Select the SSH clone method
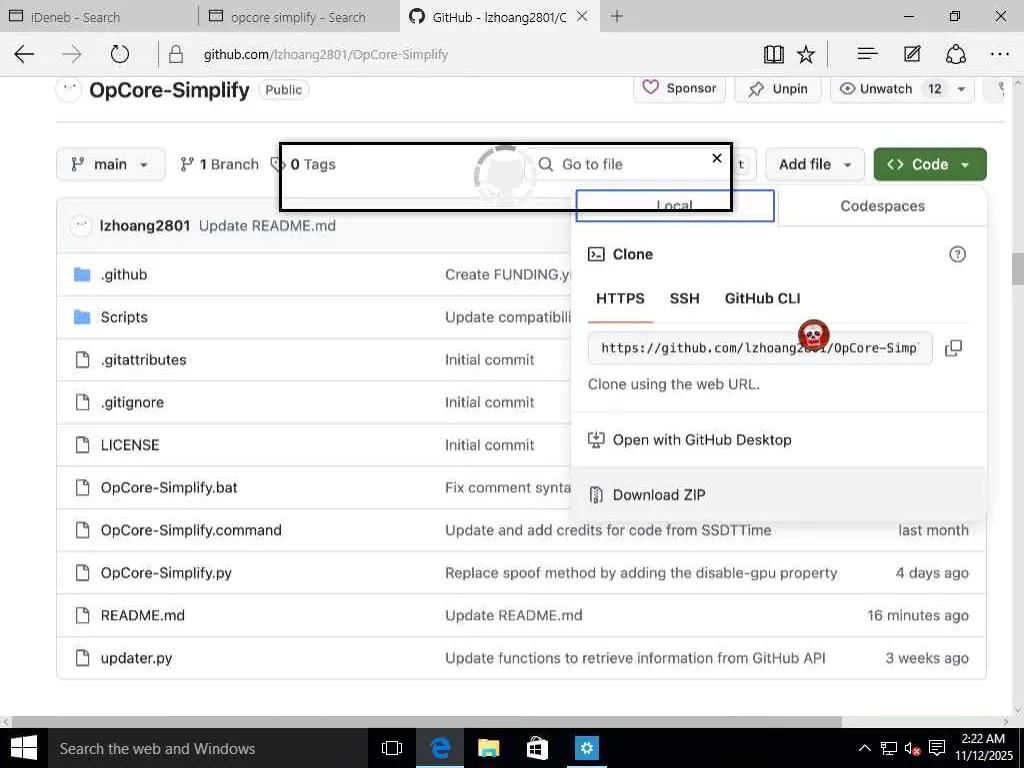The height and width of the screenshot is (768, 1024). [684, 298]
